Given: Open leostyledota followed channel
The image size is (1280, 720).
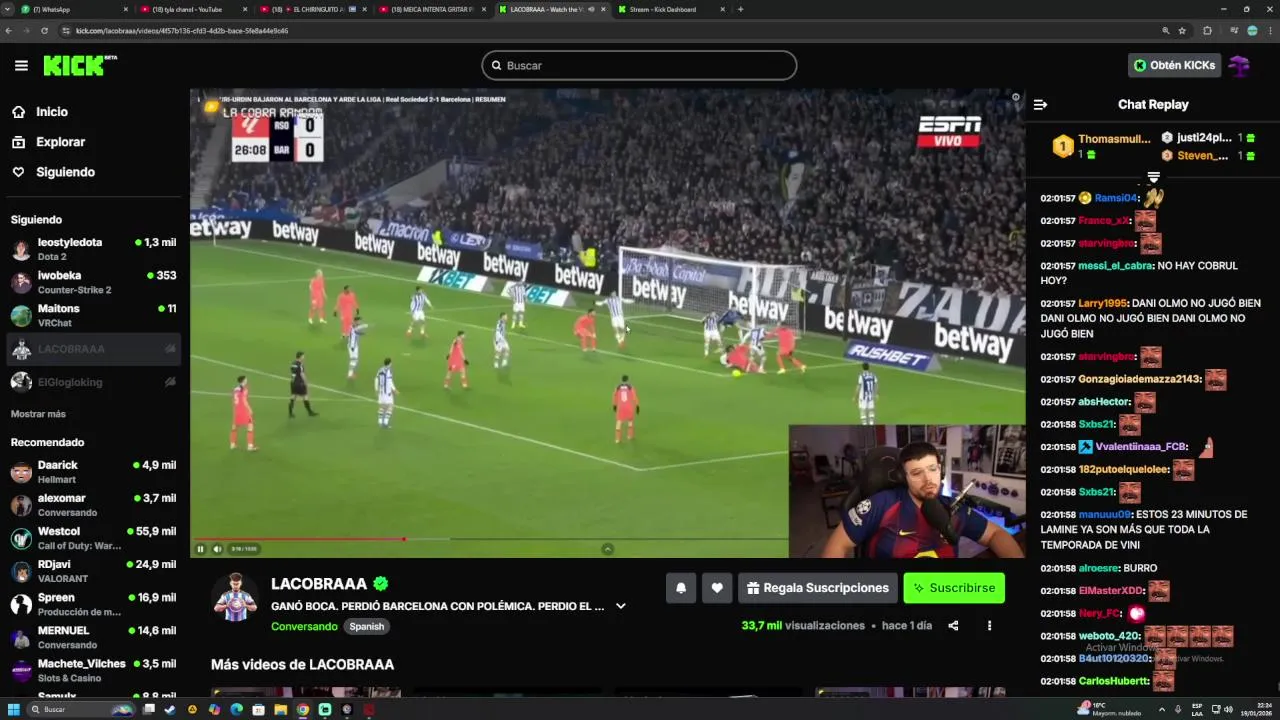Looking at the screenshot, I should (x=93, y=249).
